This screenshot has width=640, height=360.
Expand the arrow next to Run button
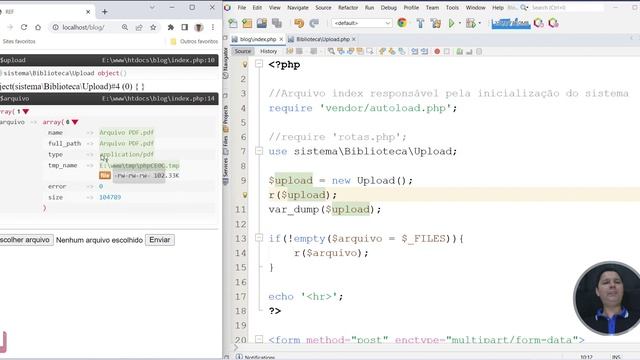tap(460, 23)
